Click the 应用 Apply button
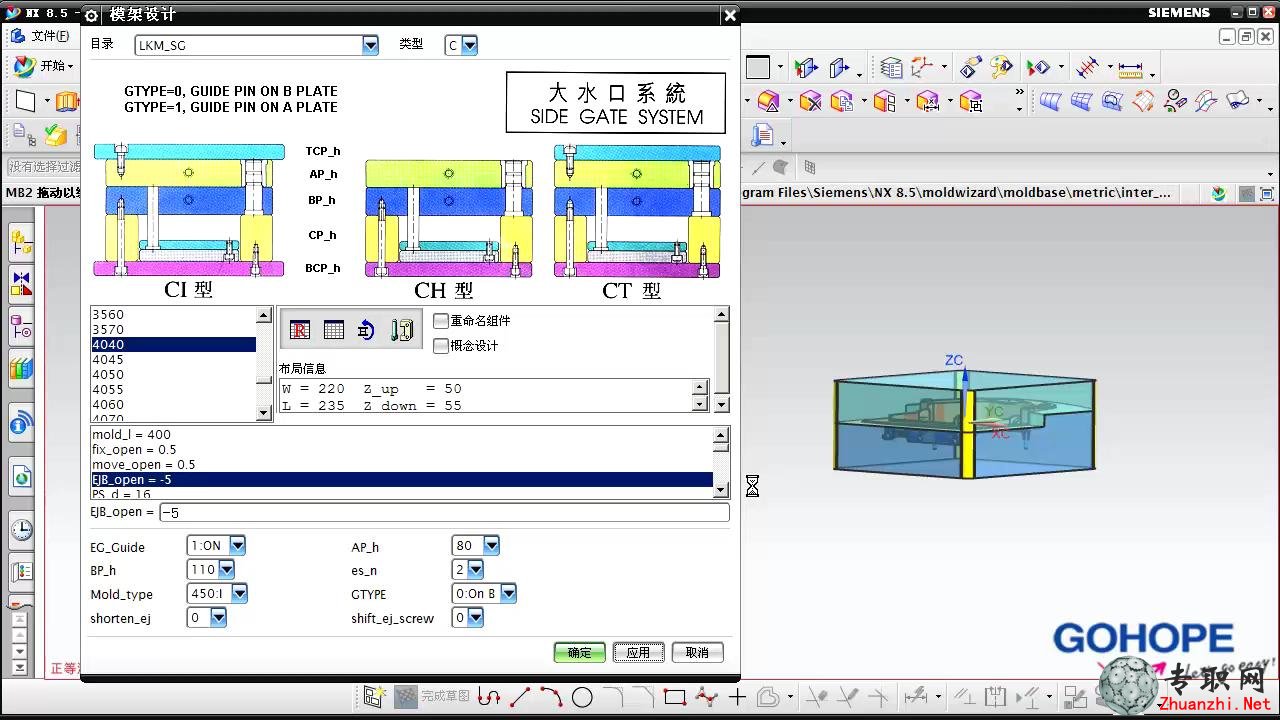This screenshot has width=1280, height=720. [x=638, y=652]
